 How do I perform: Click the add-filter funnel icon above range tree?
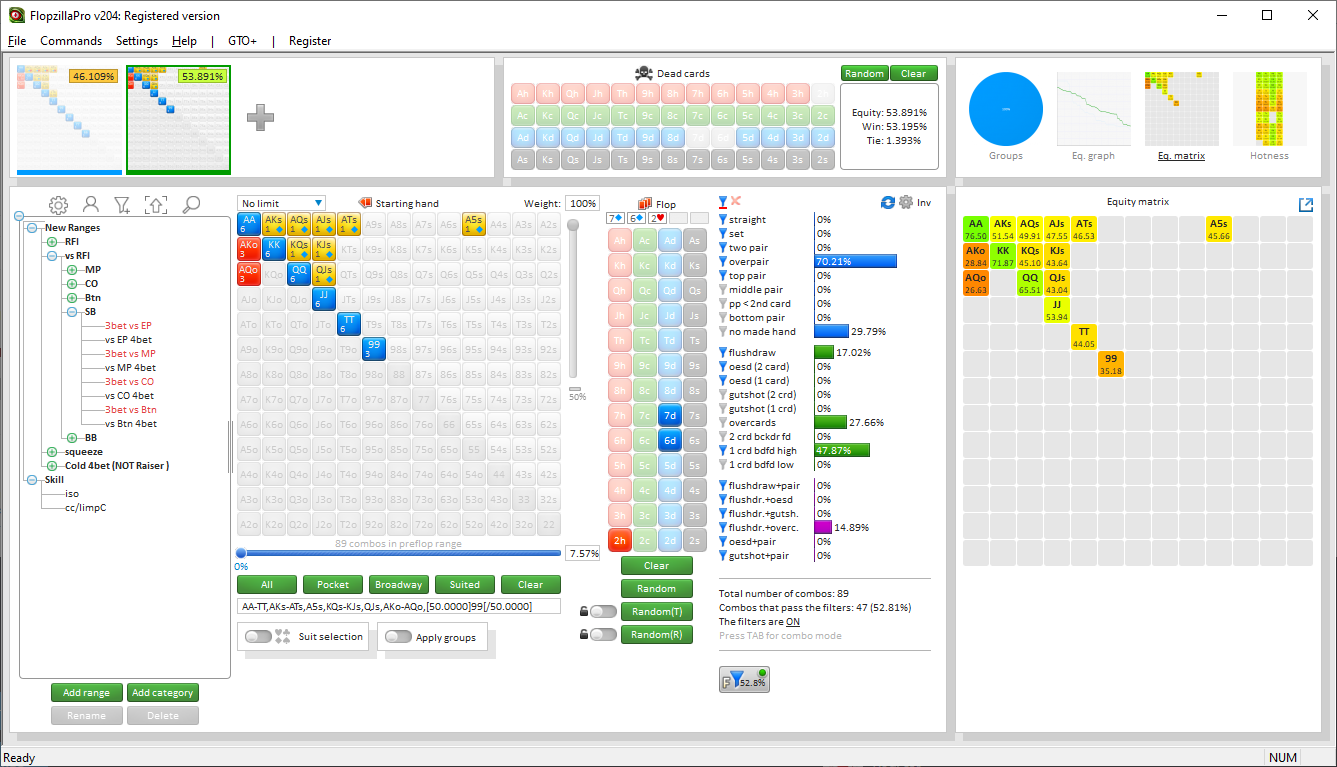point(123,205)
